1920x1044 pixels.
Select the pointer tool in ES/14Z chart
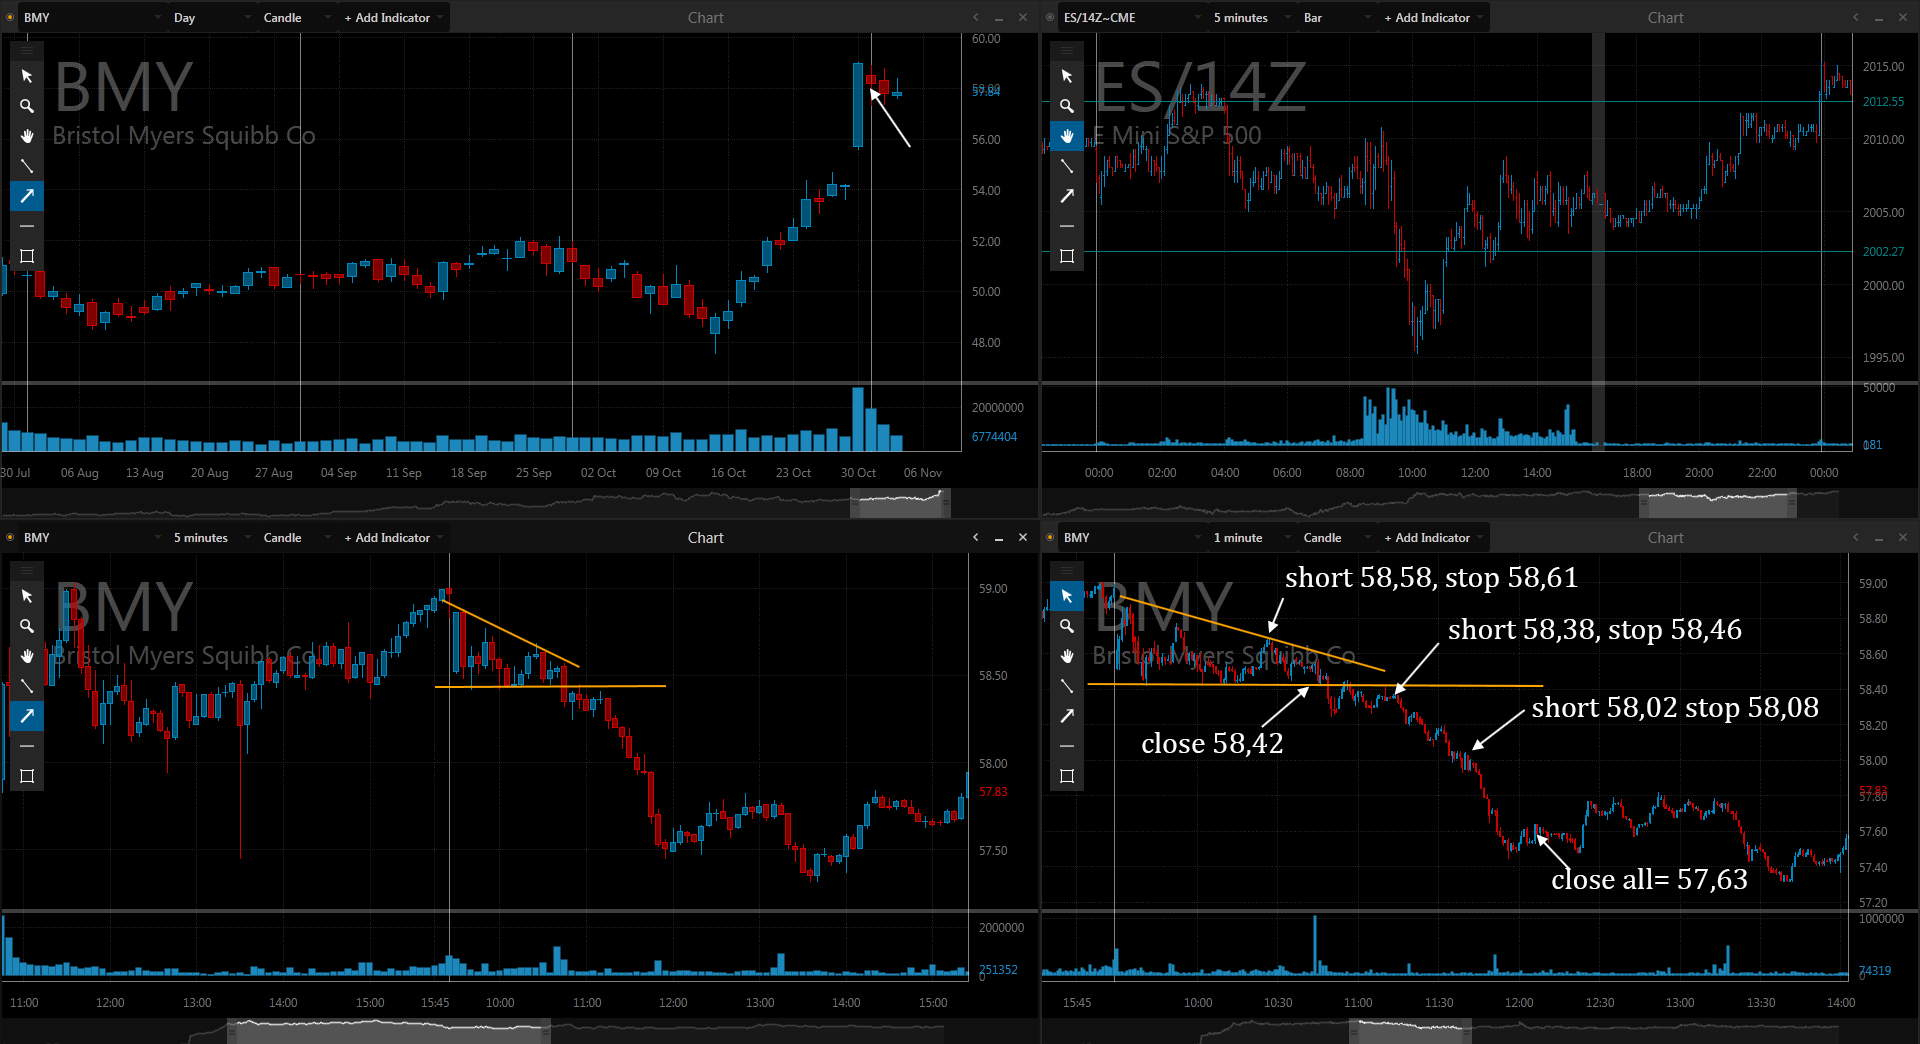[1067, 76]
